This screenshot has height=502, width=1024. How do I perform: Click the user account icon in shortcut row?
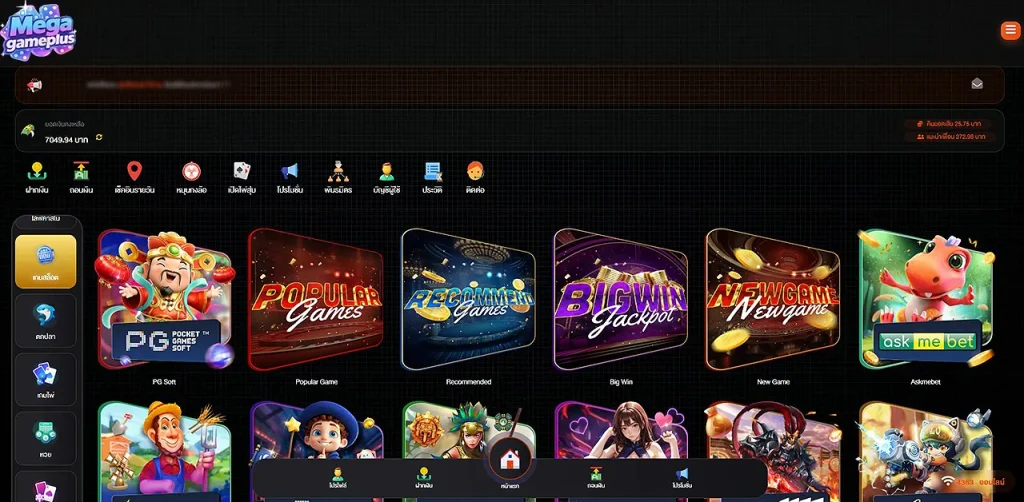click(x=386, y=174)
